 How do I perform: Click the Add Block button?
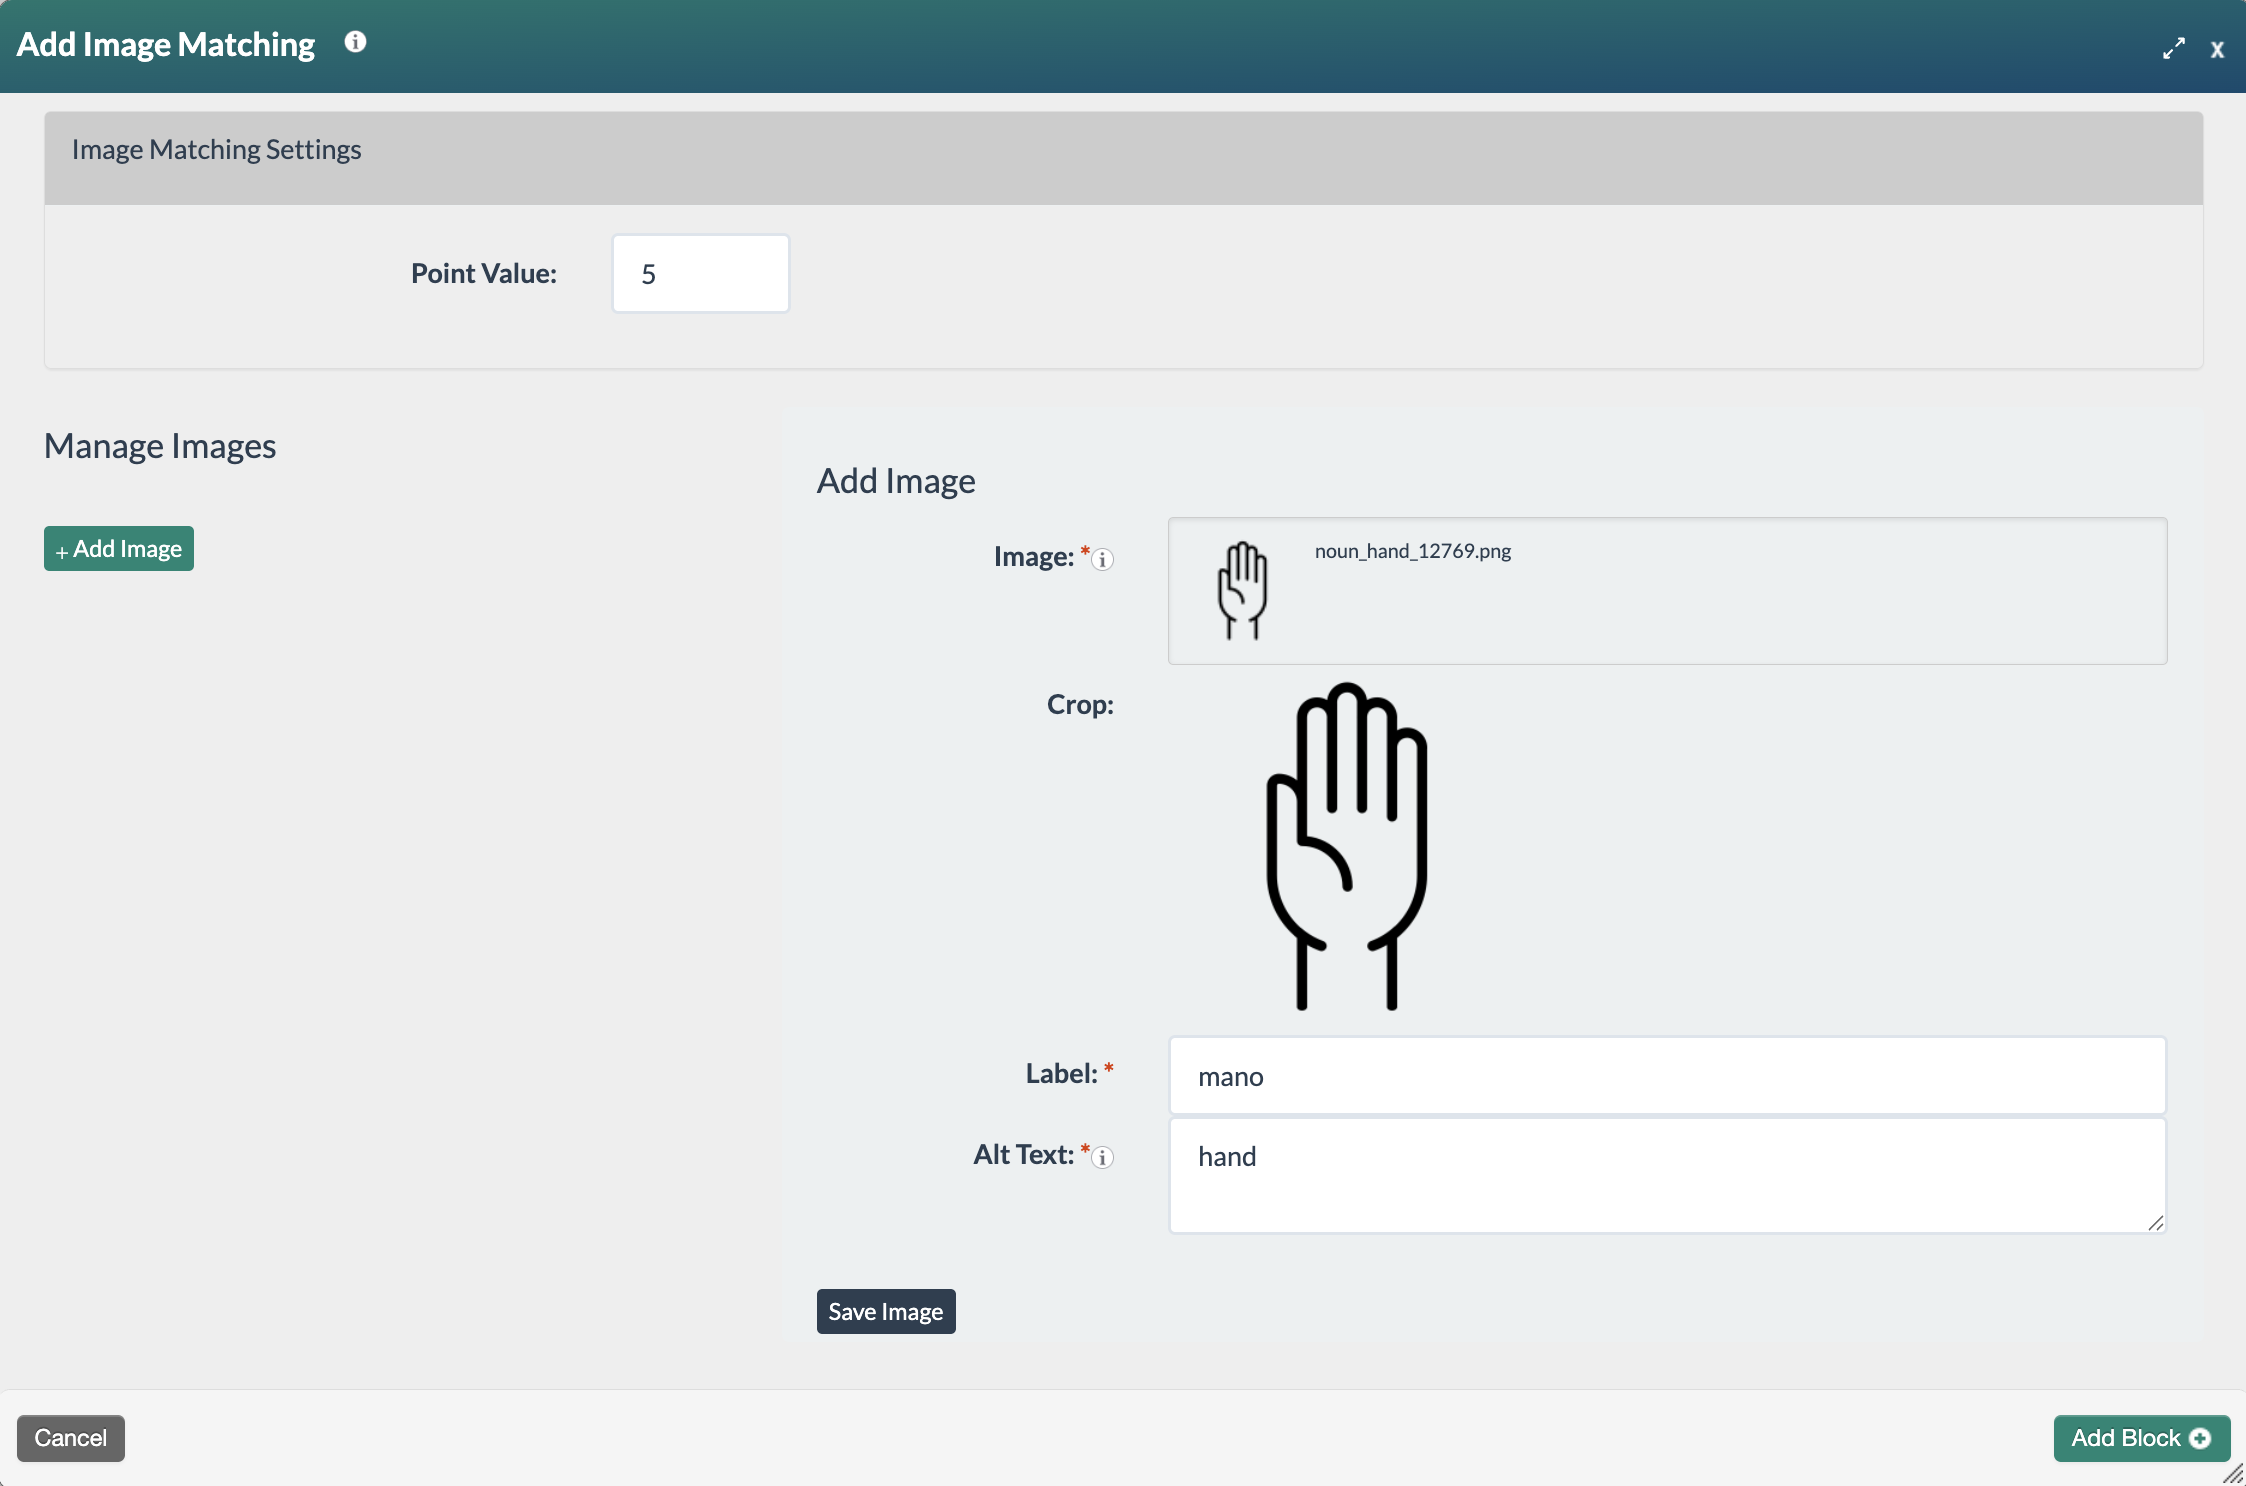tap(2141, 1438)
